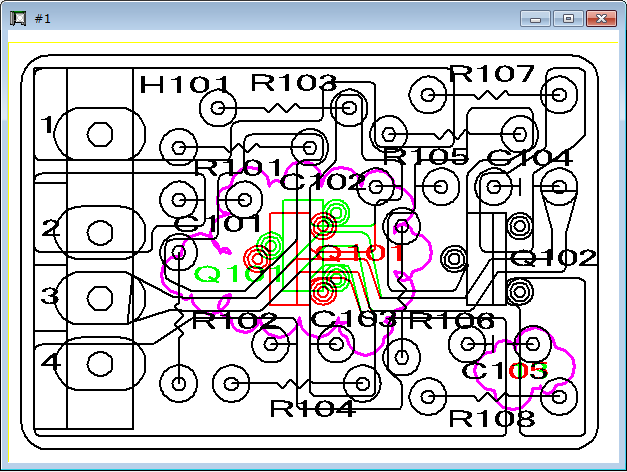Click the R105 resistor label

[425, 156]
